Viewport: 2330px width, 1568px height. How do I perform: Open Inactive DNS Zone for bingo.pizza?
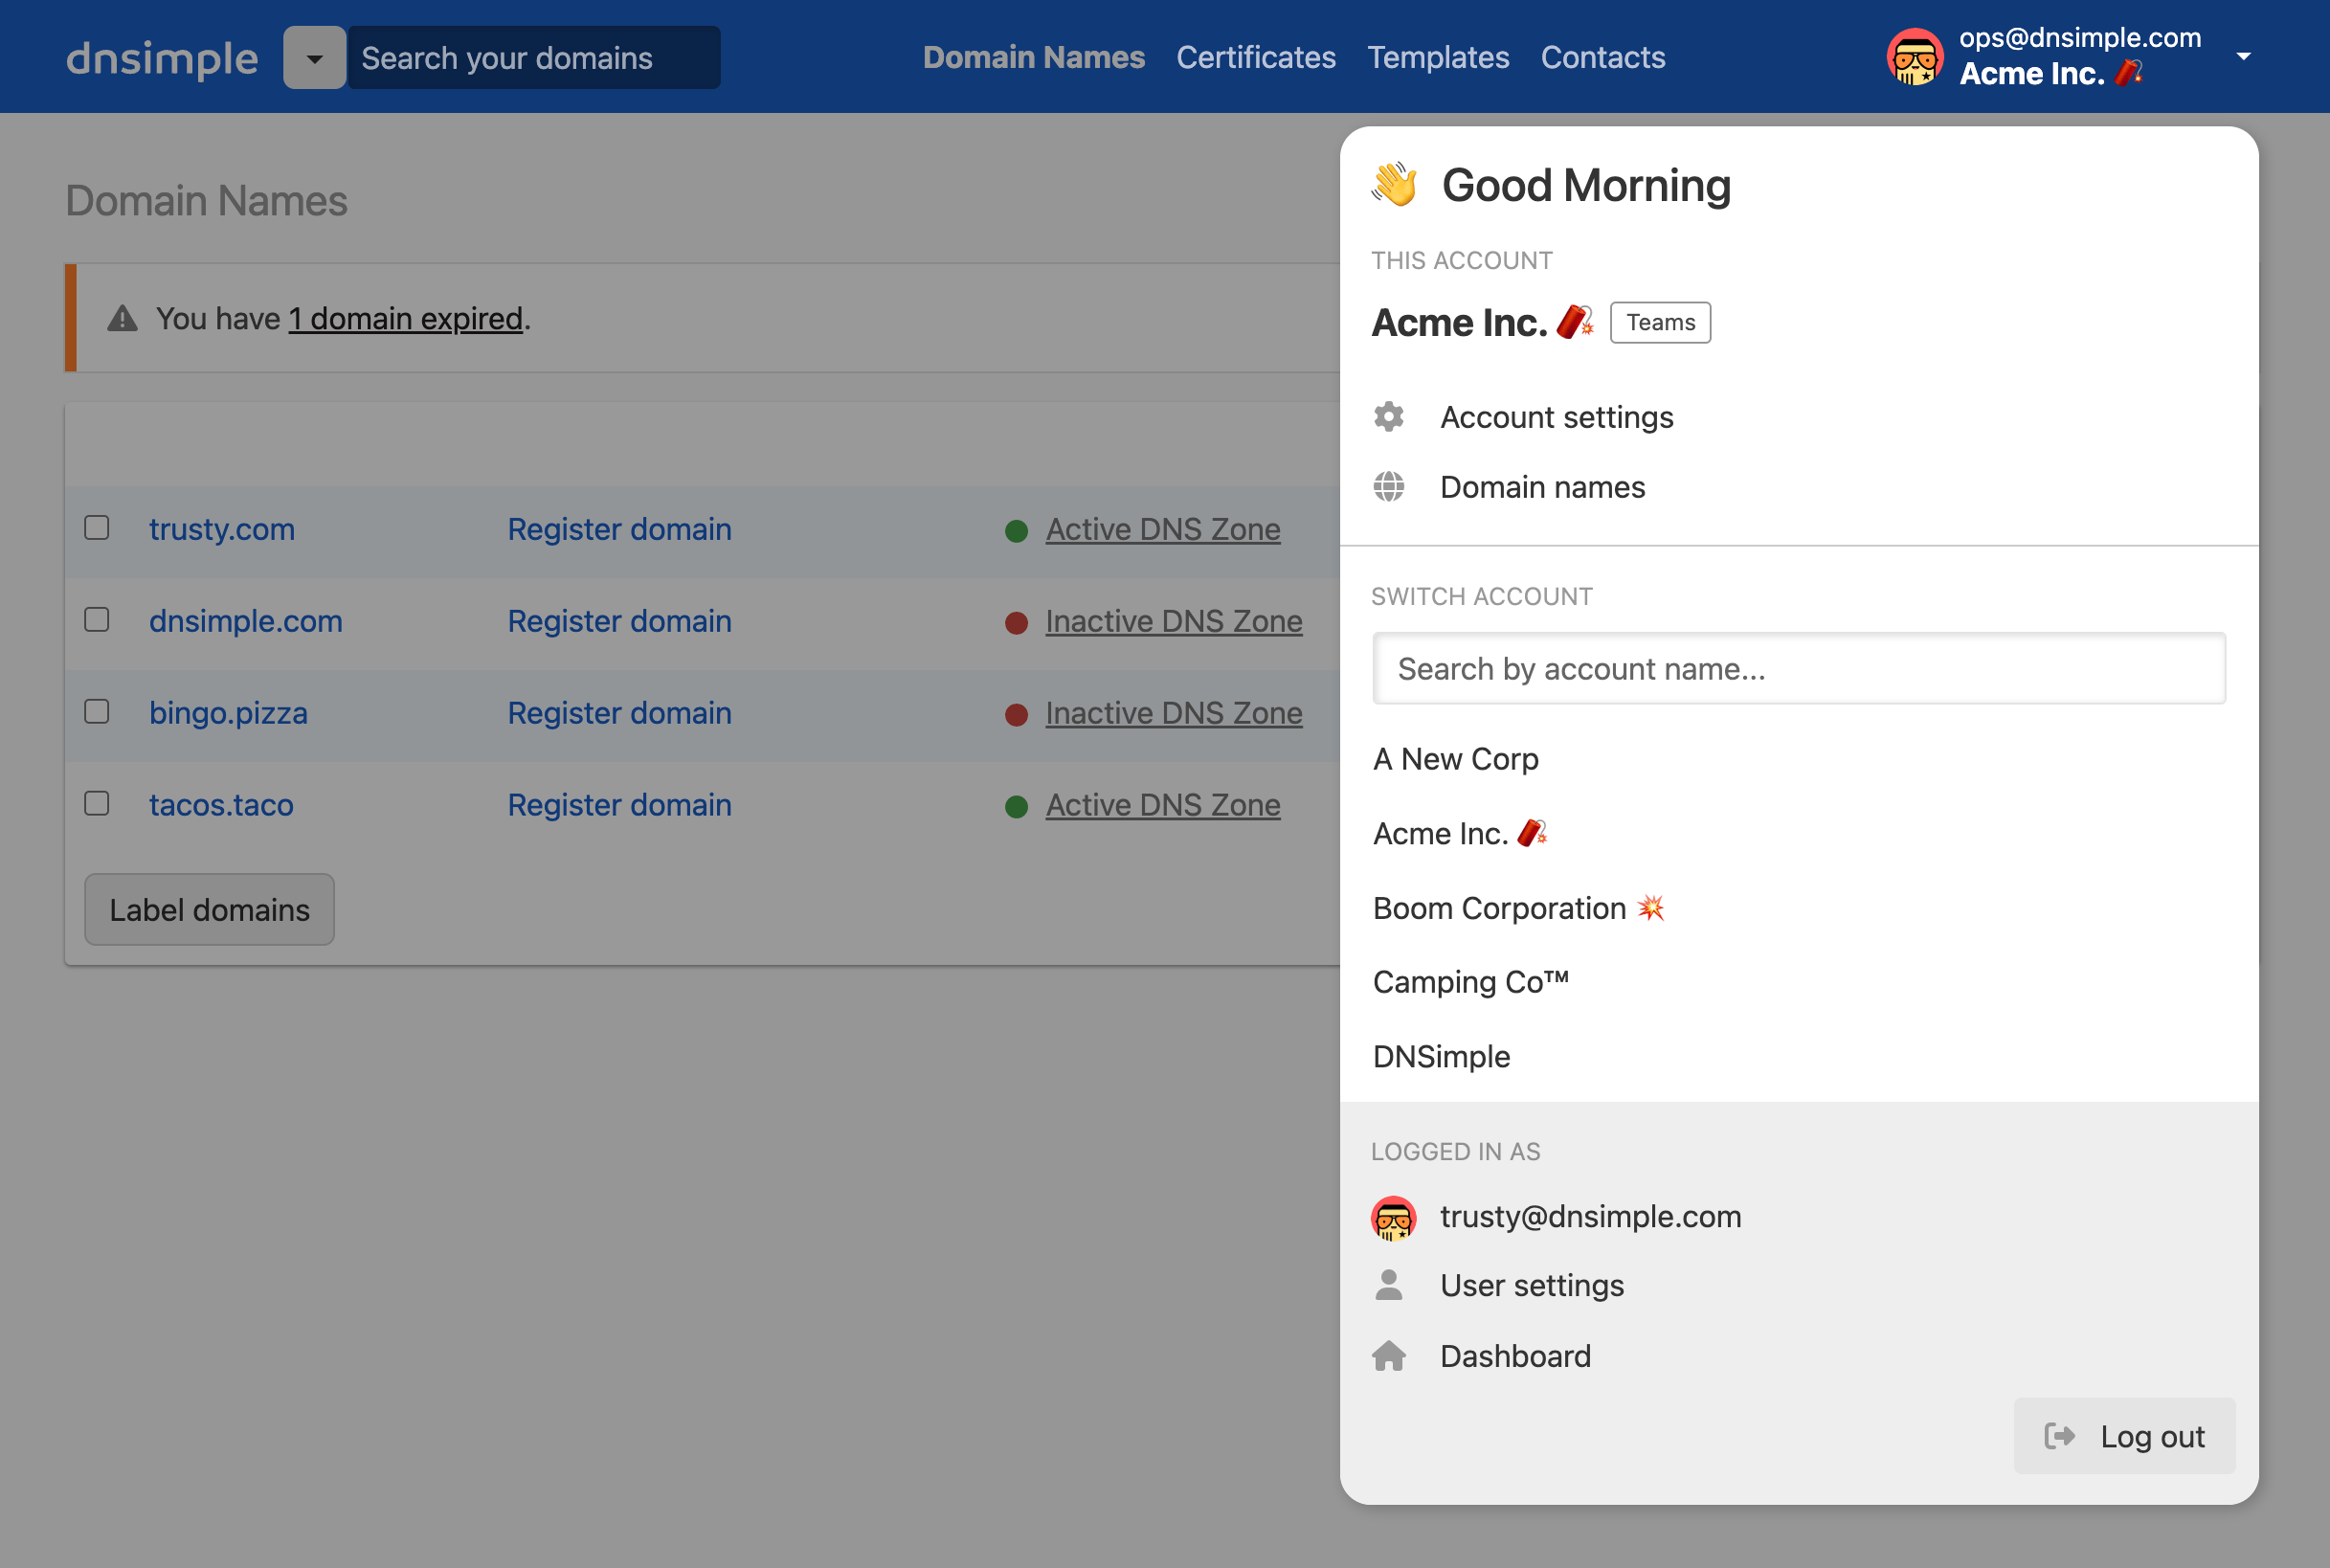pos(1173,713)
